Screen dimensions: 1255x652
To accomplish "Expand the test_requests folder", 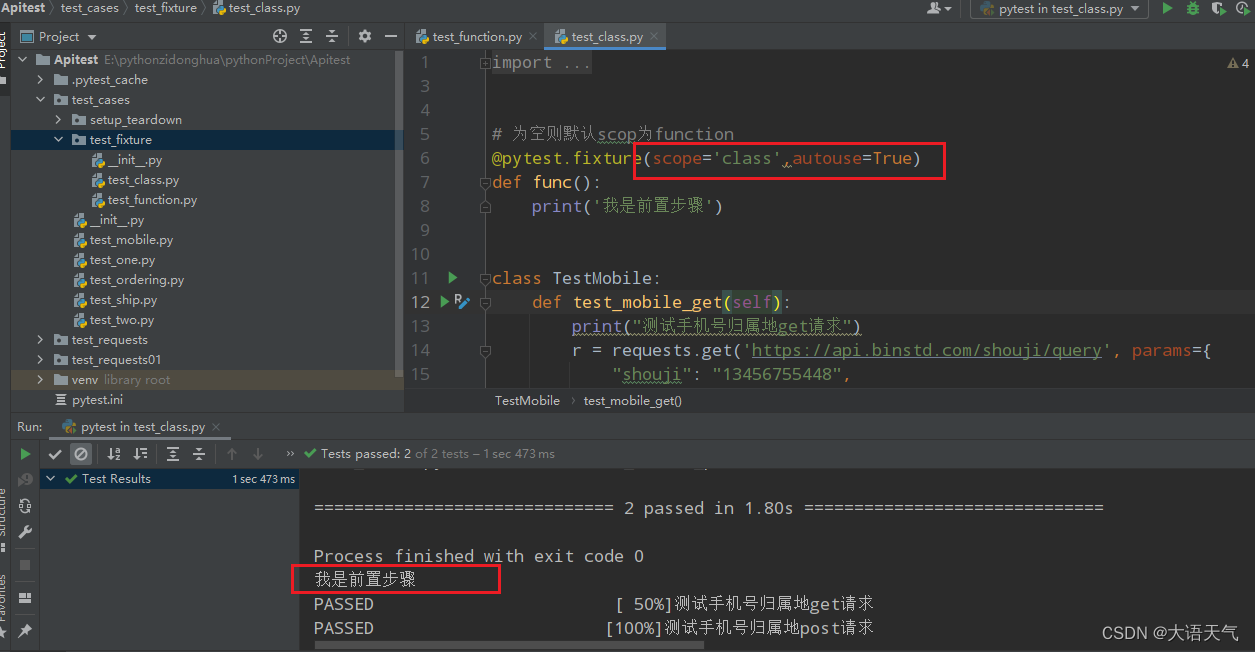I will coord(39,339).
